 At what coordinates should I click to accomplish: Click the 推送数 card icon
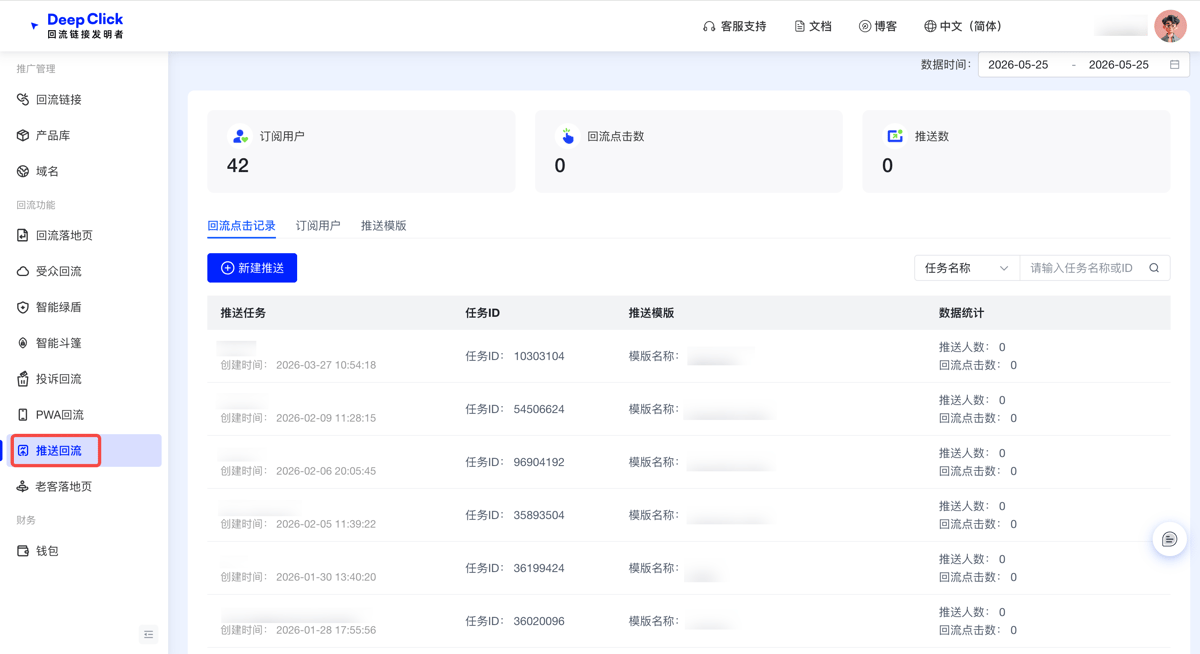(895, 136)
